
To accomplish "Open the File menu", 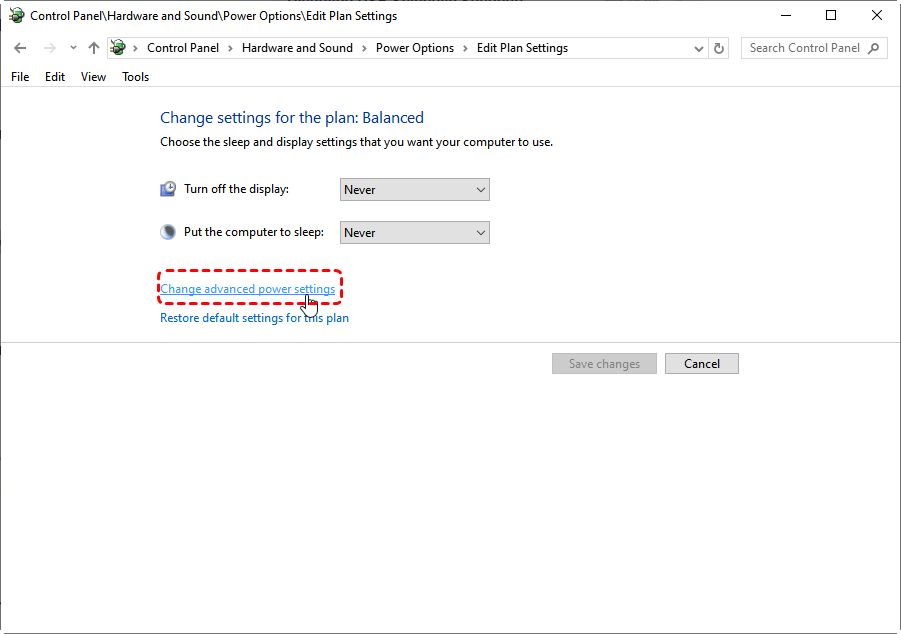I will click(x=20, y=77).
